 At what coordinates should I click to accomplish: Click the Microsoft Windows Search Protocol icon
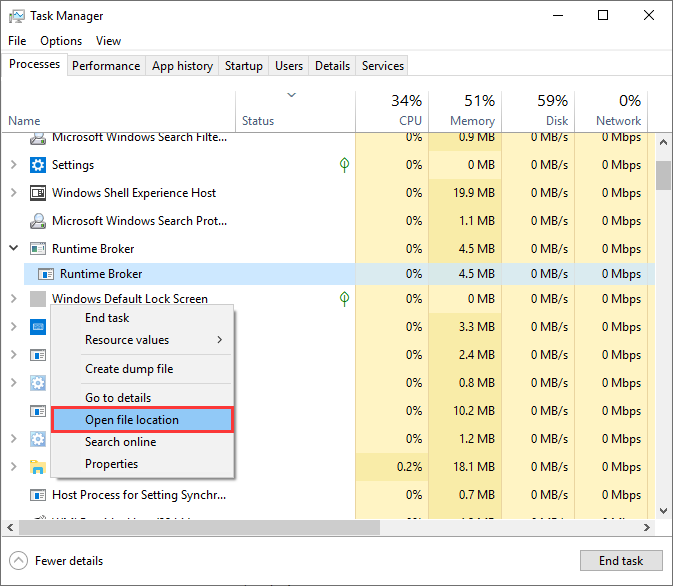tap(38, 221)
